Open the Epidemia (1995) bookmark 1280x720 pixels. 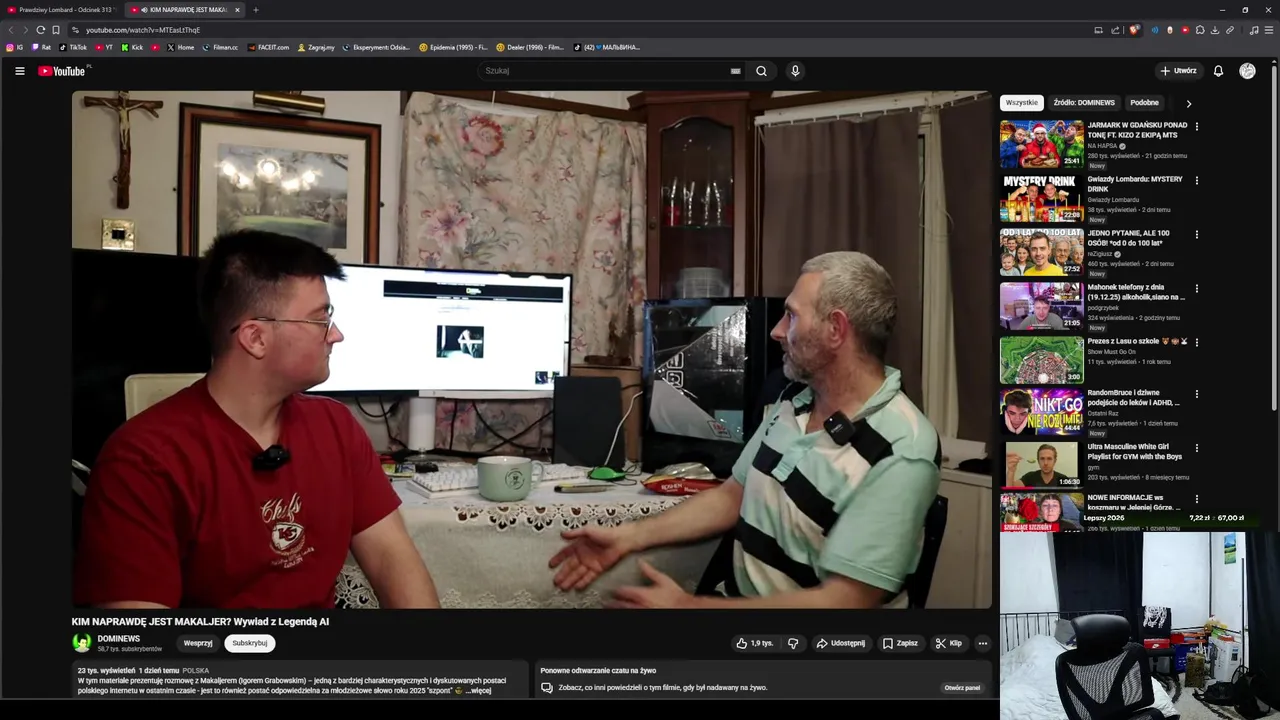pos(453,47)
